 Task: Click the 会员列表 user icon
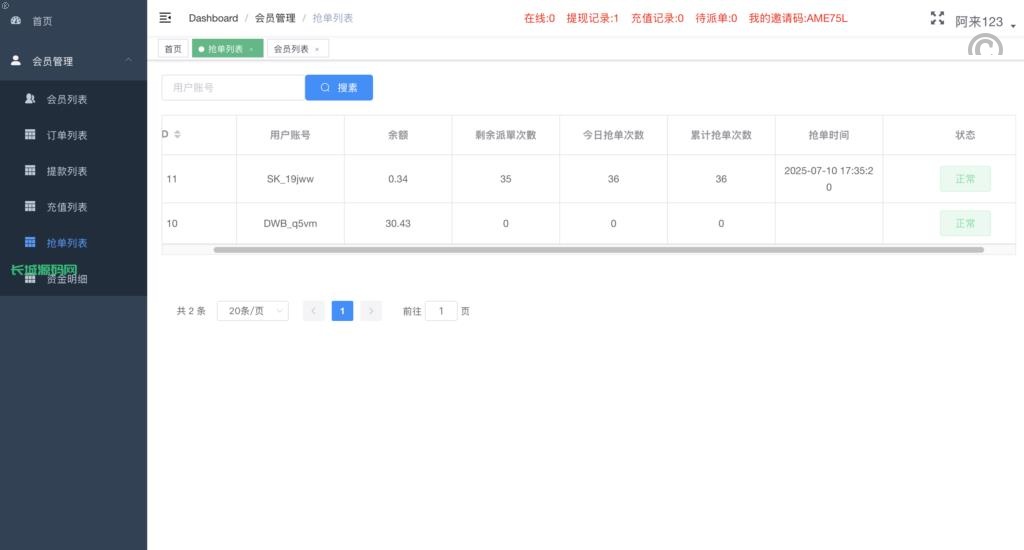(30, 99)
